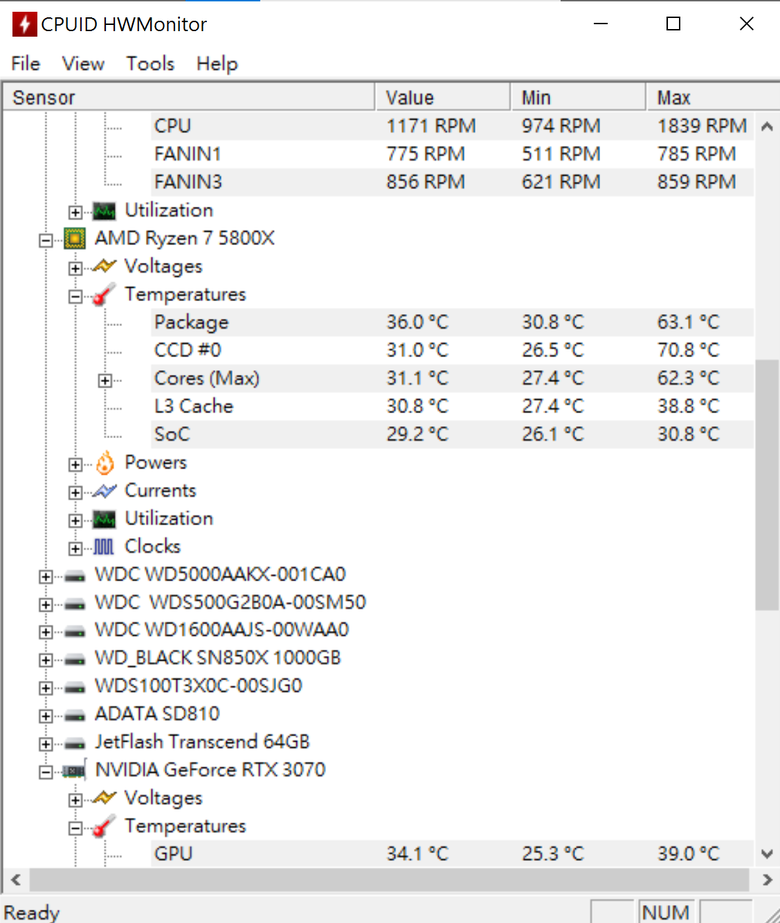Collapse the NVIDIA Temperatures node

(75, 828)
